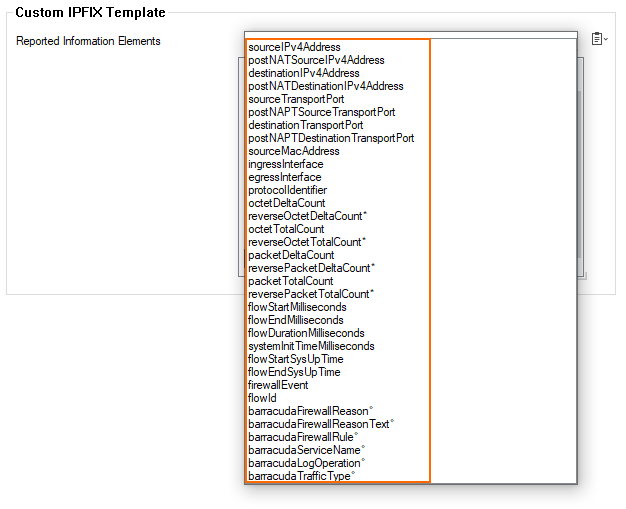The width and height of the screenshot is (626, 509).
Task: Choose egressInterface element
Action: pos(285,177)
